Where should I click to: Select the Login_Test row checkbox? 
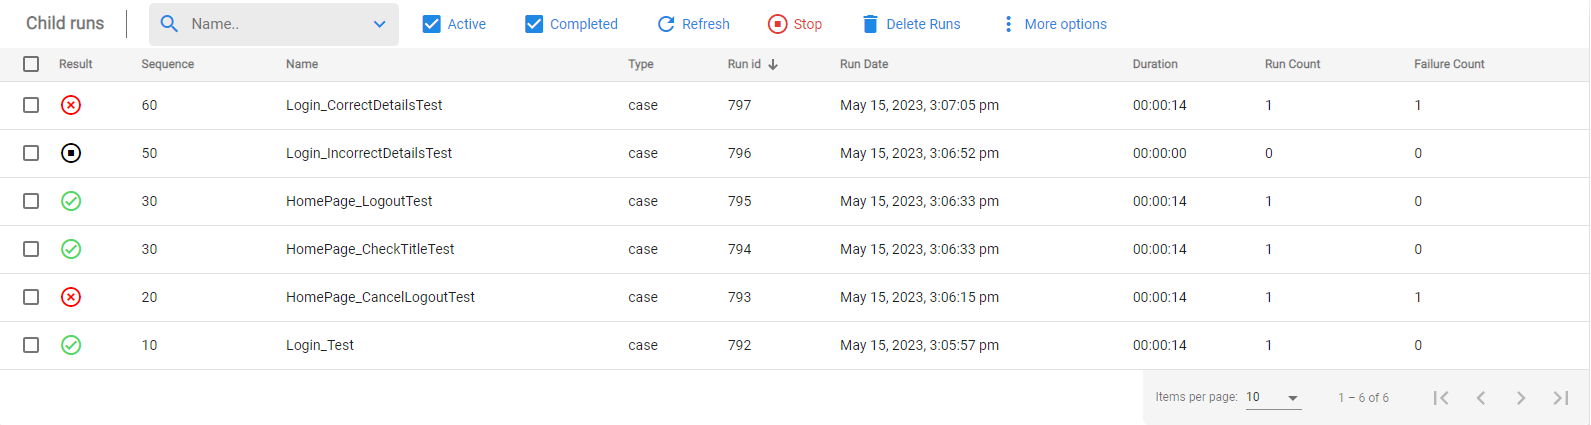[31, 345]
